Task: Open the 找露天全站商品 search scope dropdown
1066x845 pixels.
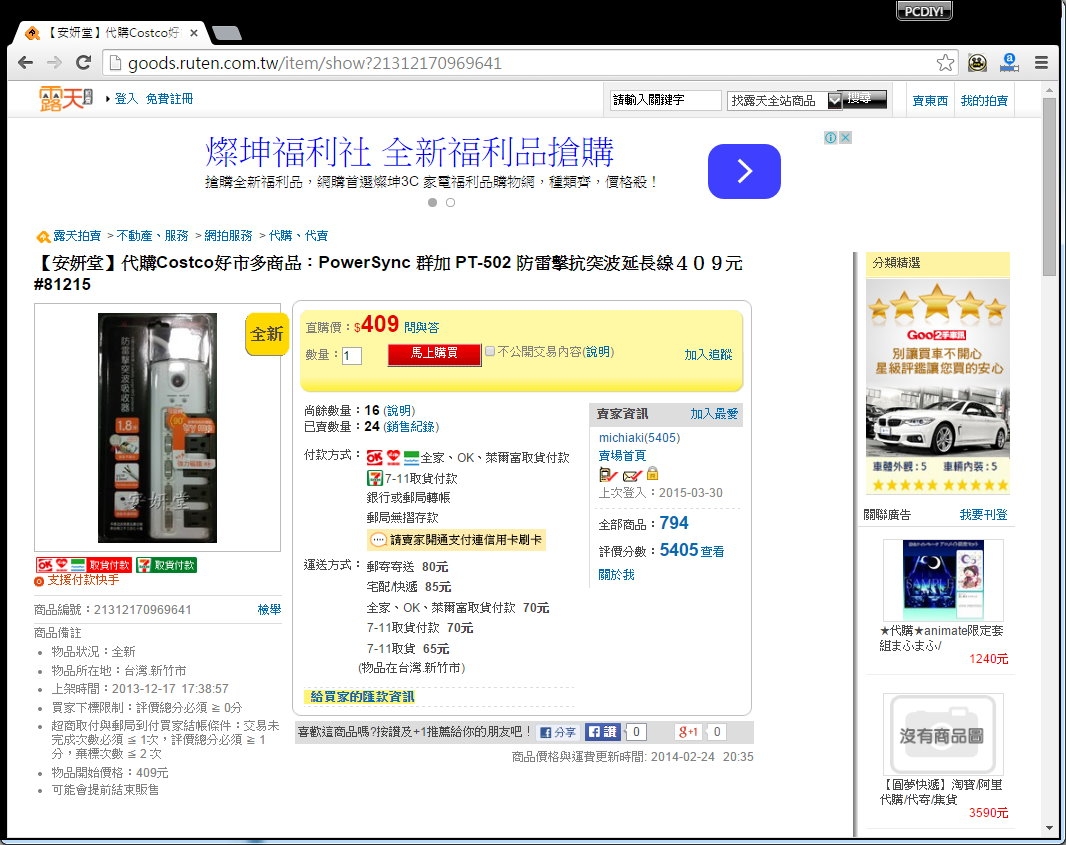Action: click(785, 101)
